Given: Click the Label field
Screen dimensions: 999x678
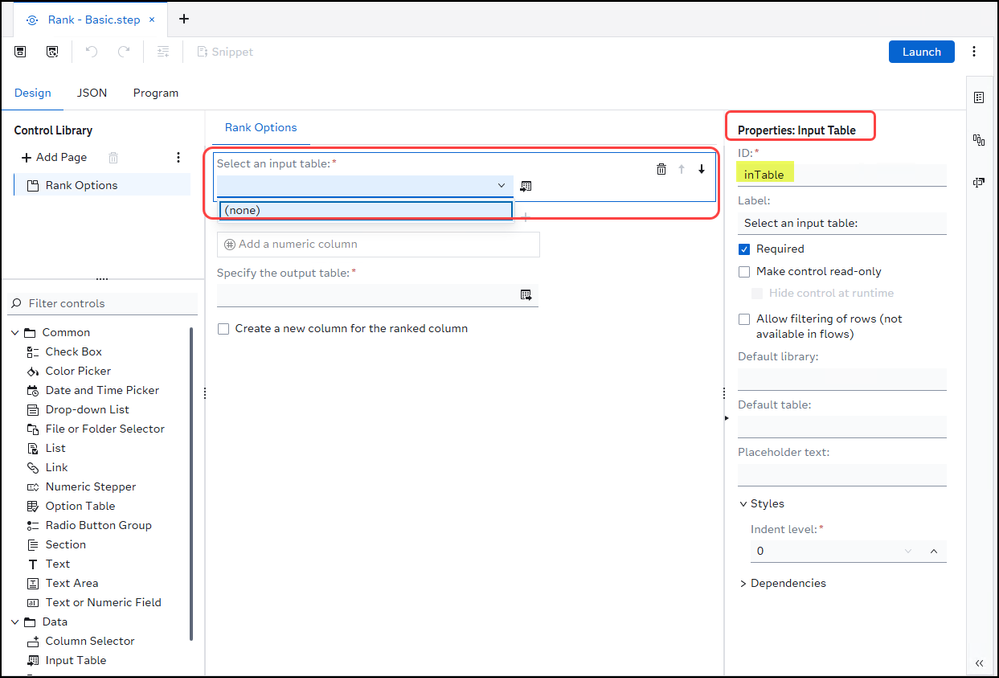Looking at the screenshot, I should (842, 223).
